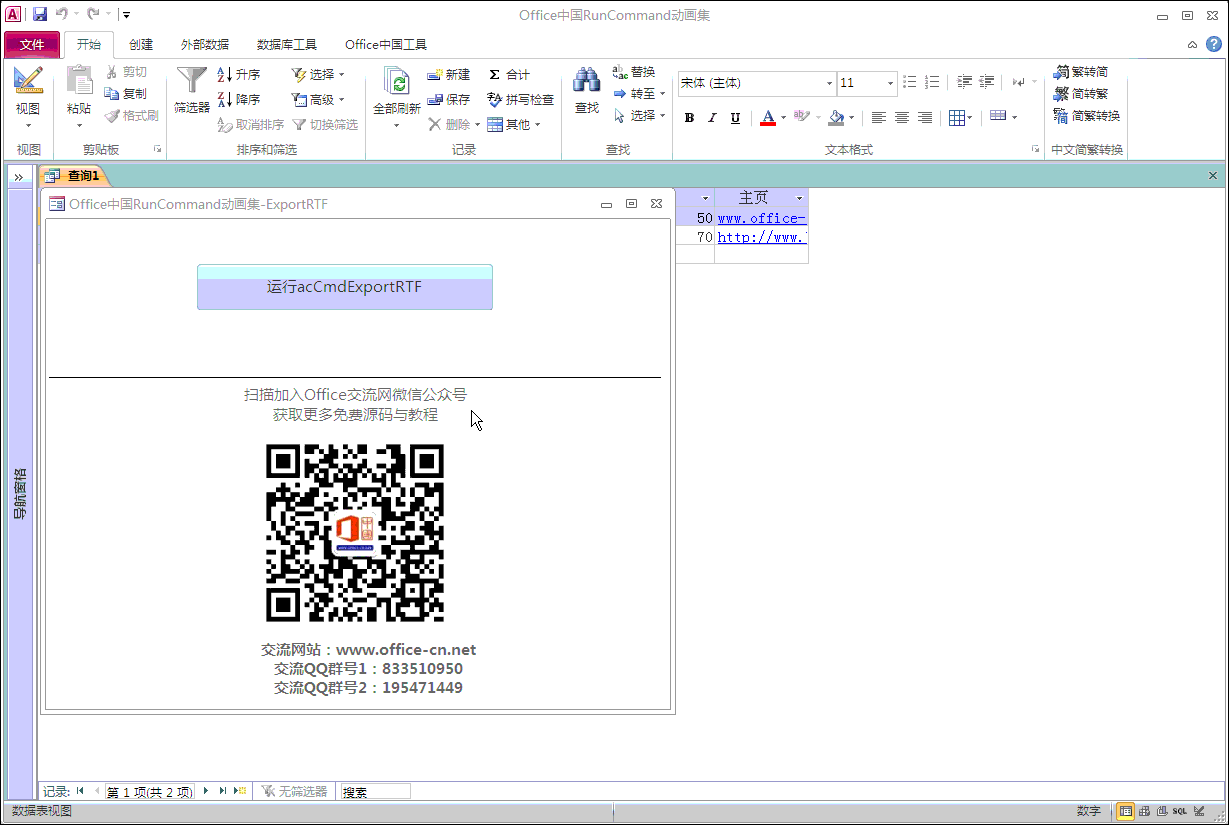1229x825 pixels.
Task: Create new record with 新建
Action: click(x=449, y=75)
